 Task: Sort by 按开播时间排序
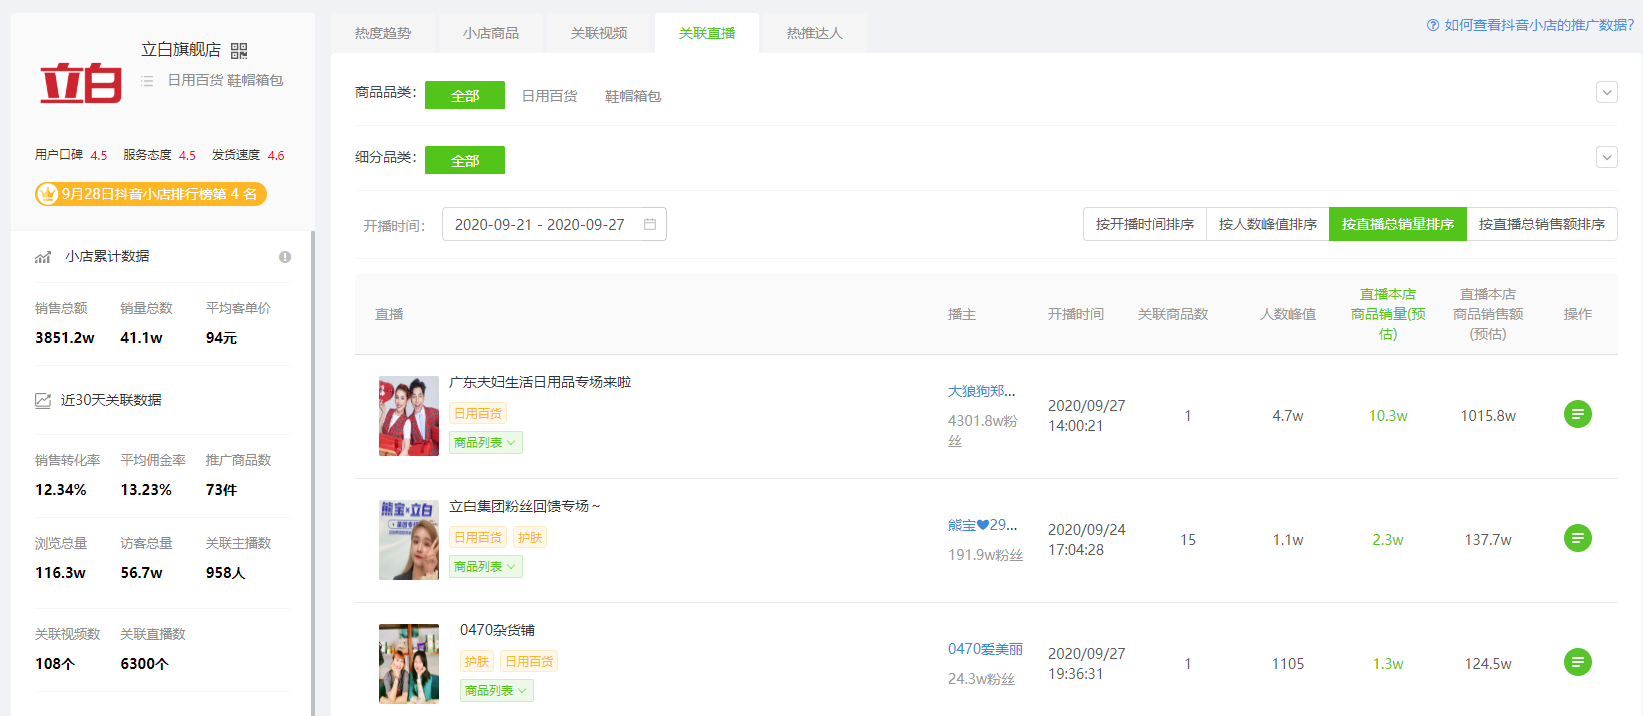(x=1145, y=224)
